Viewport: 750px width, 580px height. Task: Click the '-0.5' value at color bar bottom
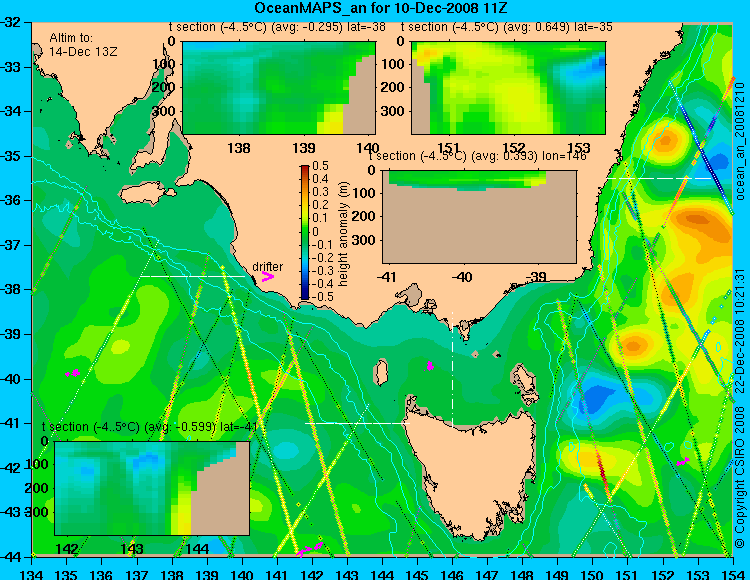[321, 296]
